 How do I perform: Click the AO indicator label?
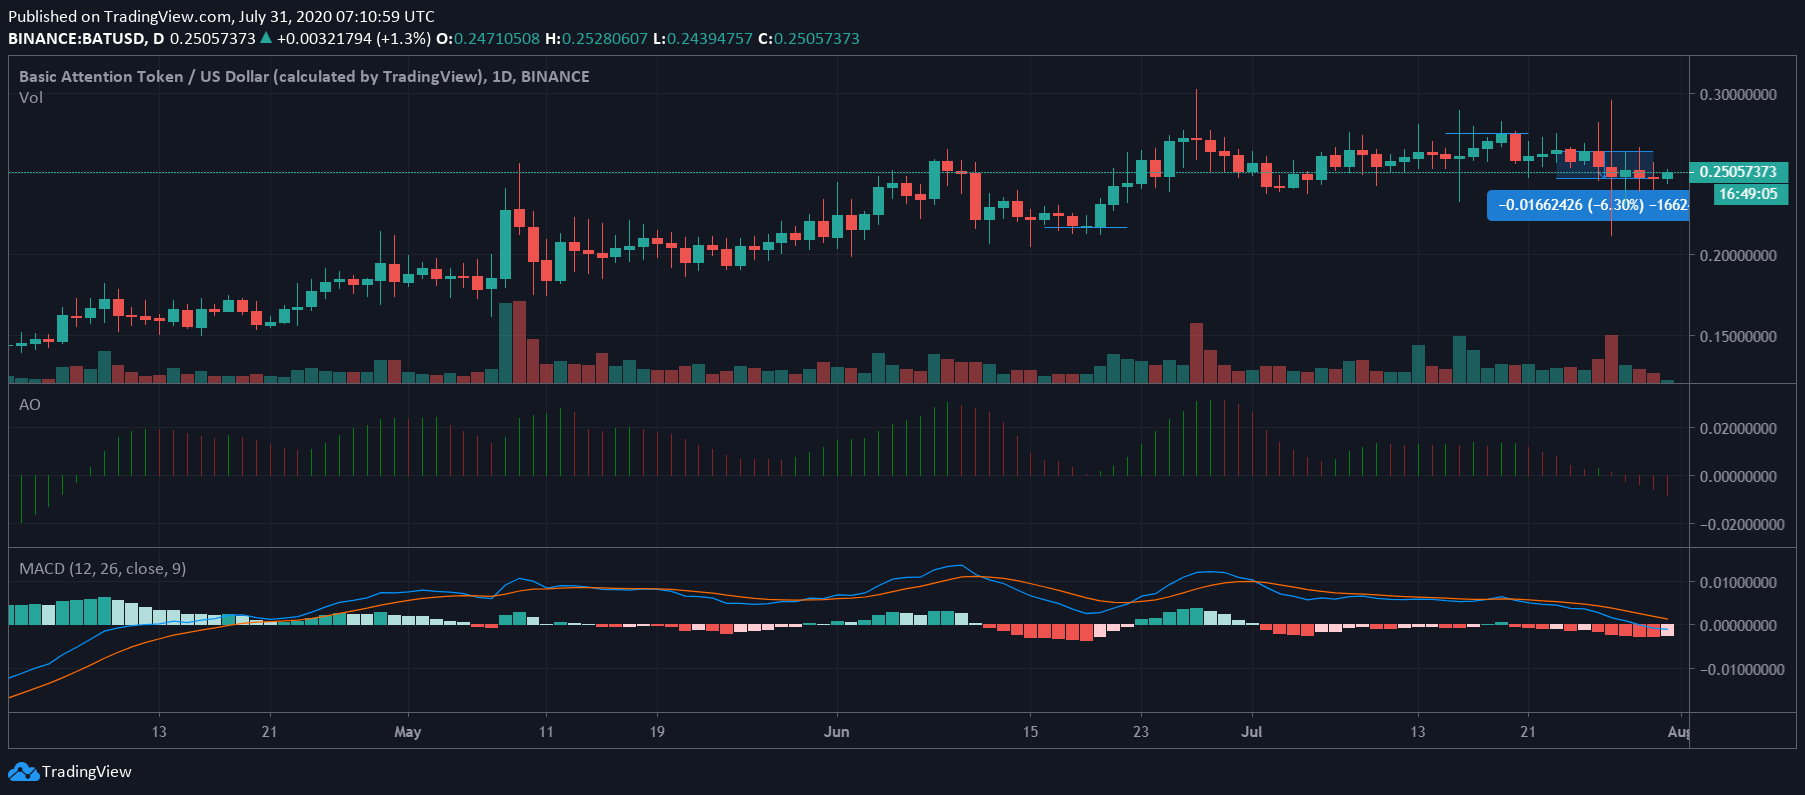(30, 405)
